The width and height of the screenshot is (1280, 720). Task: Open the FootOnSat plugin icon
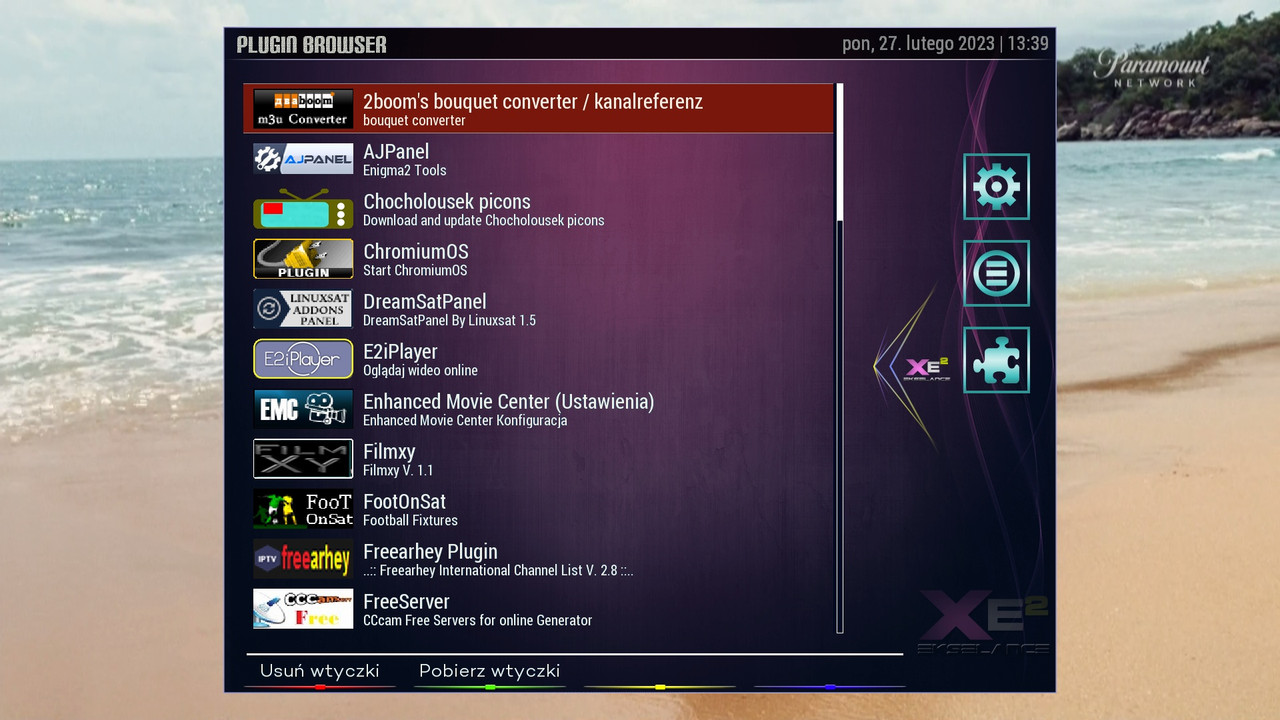coord(303,509)
